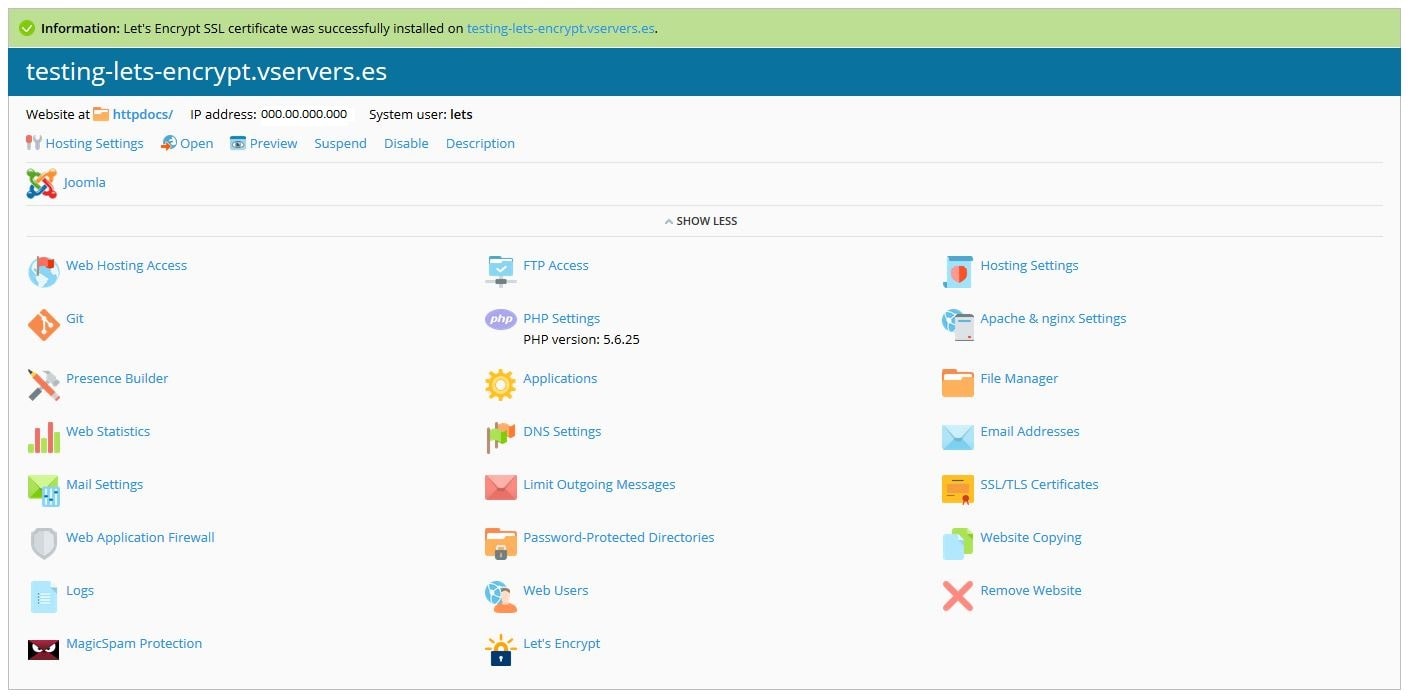Open the Apache & nginx Settings link
1410x700 pixels.
(1053, 318)
